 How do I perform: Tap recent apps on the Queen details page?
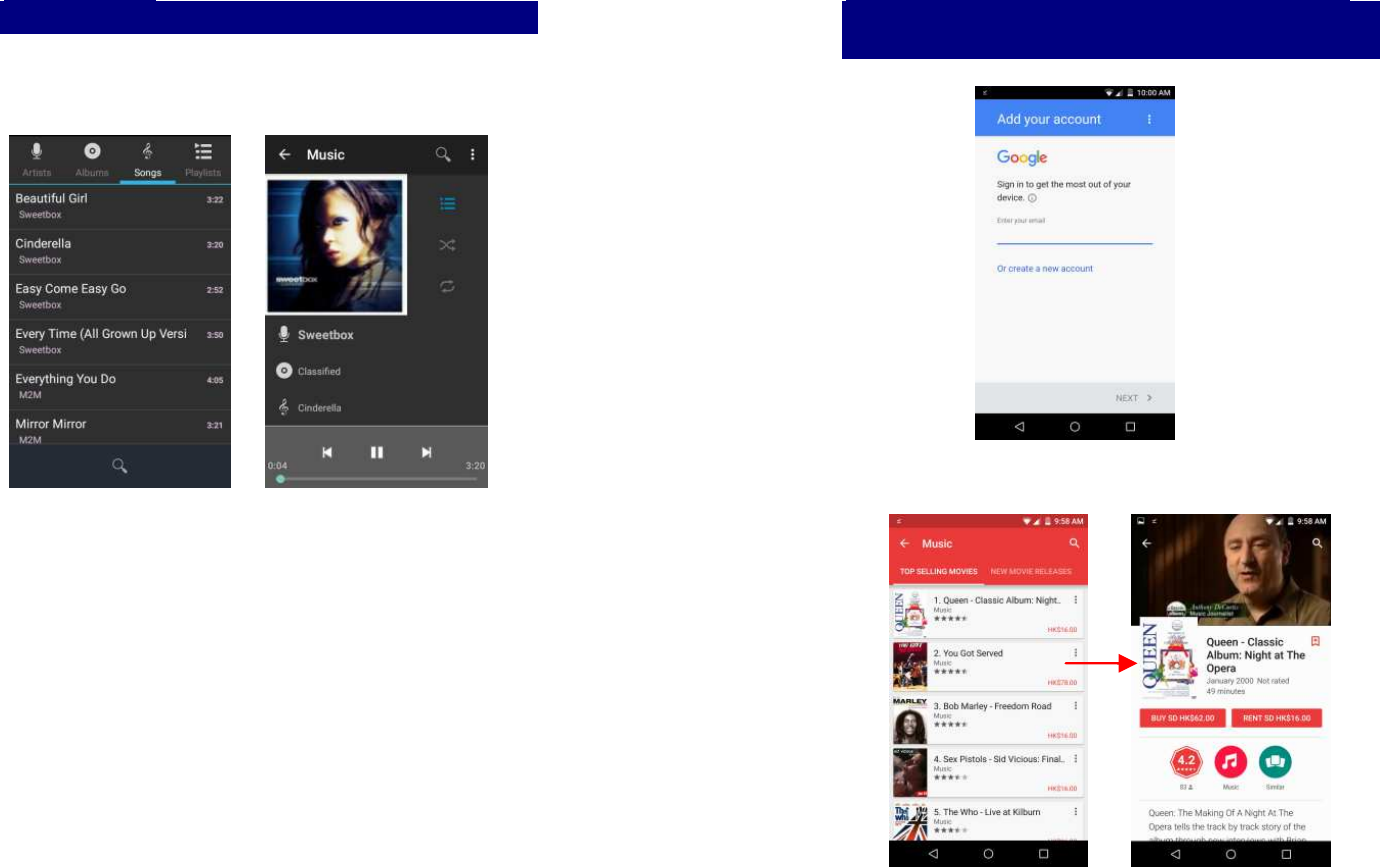tap(1286, 853)
